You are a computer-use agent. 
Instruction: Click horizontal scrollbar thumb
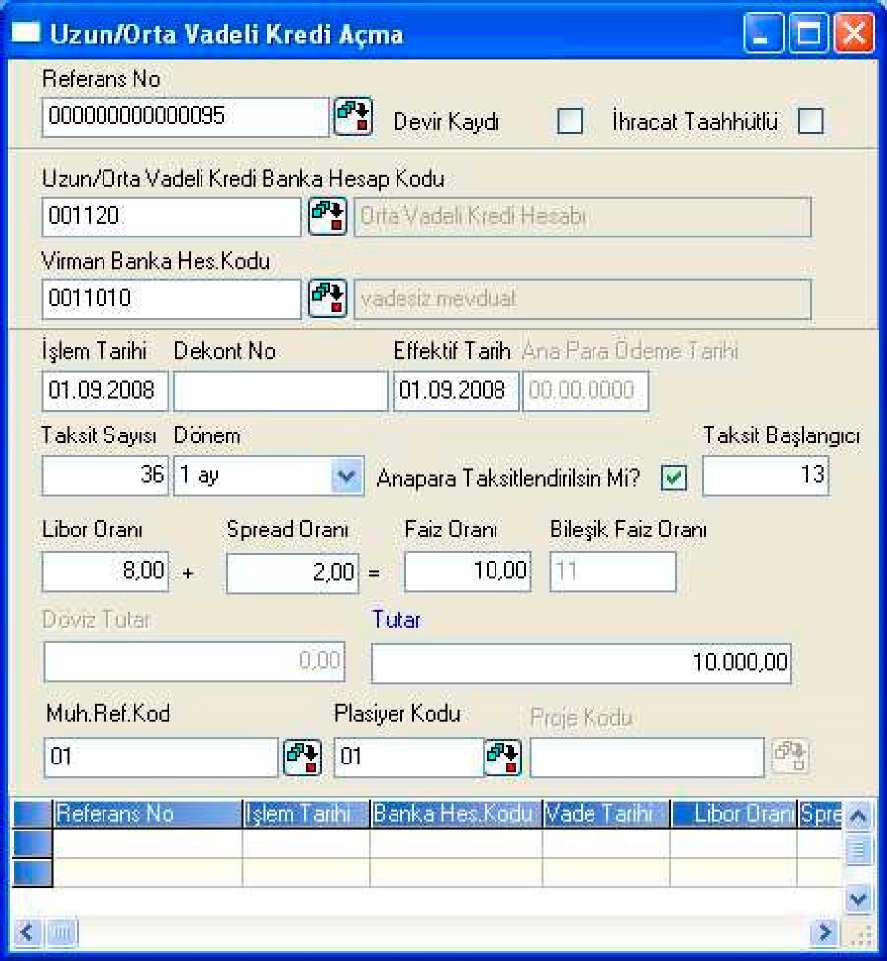61,933
